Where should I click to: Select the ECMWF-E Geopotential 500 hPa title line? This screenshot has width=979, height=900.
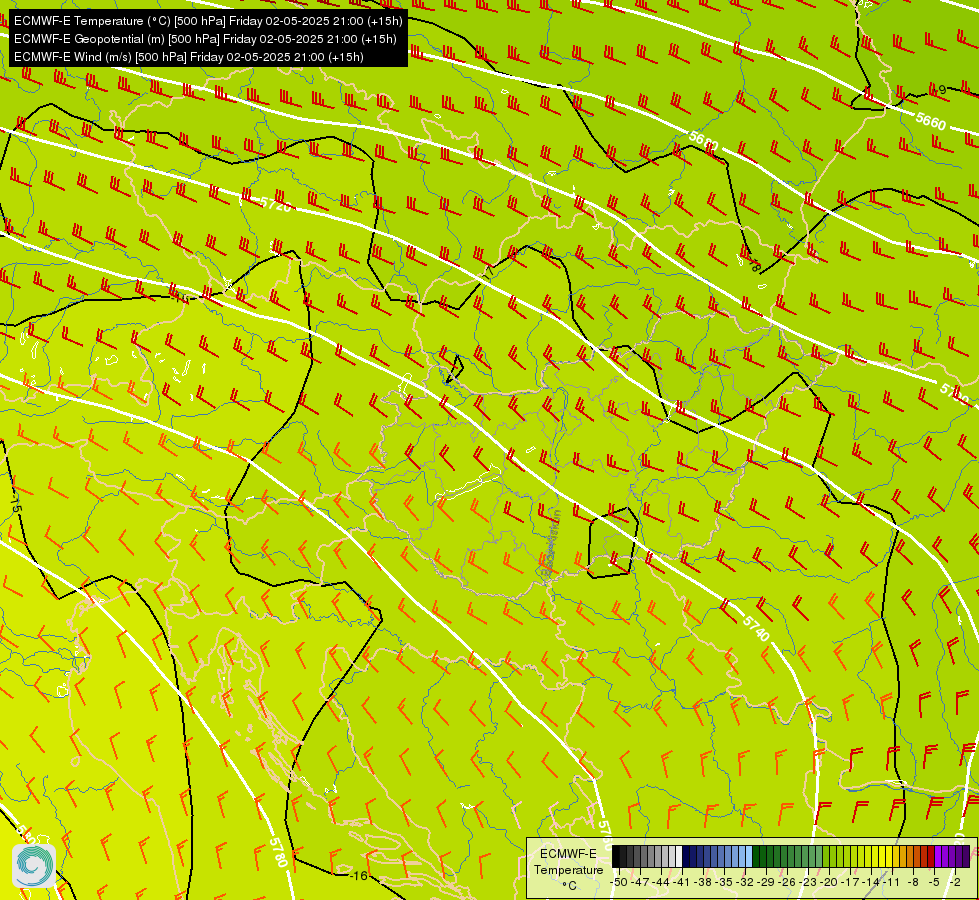205,39
